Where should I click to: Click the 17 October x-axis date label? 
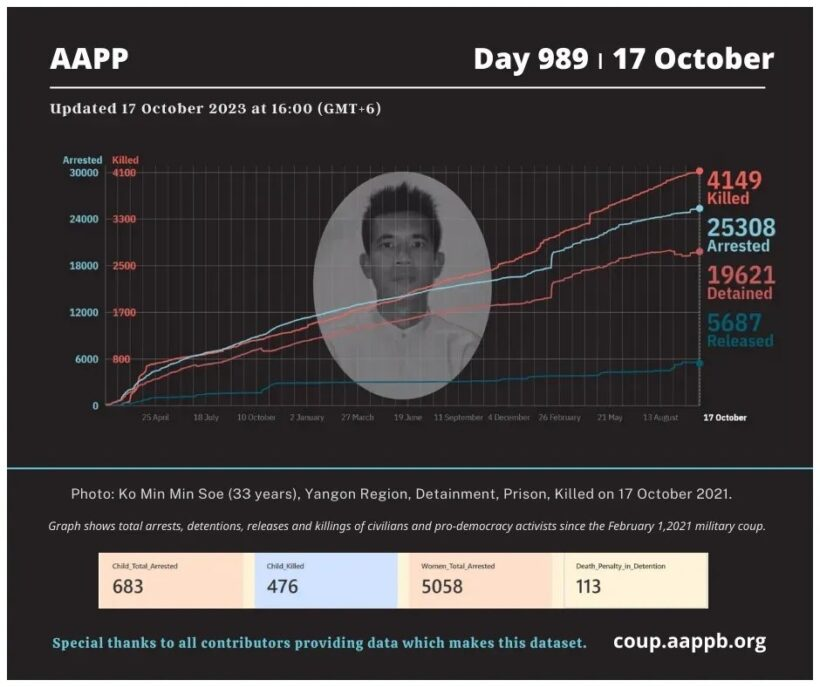point(725,417)
